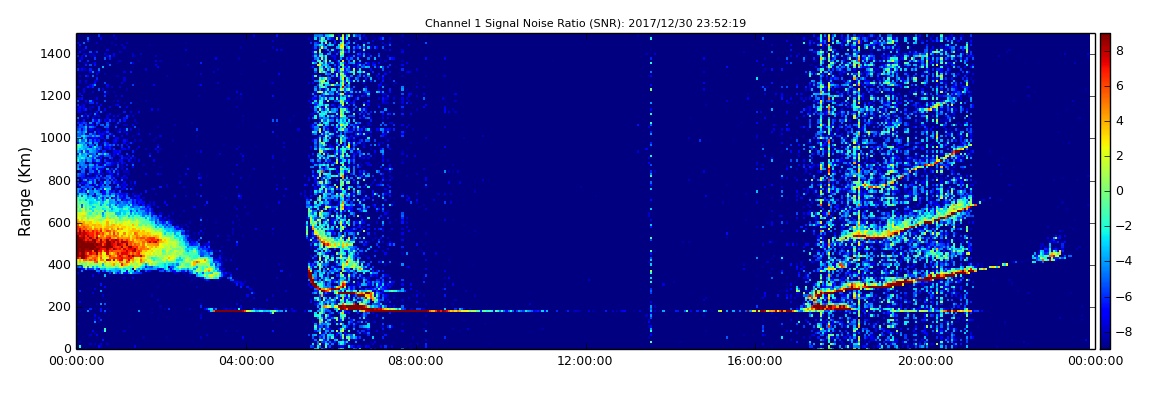
Task: Click the 12:00:00 time axis label
Action: coord(585,362)
